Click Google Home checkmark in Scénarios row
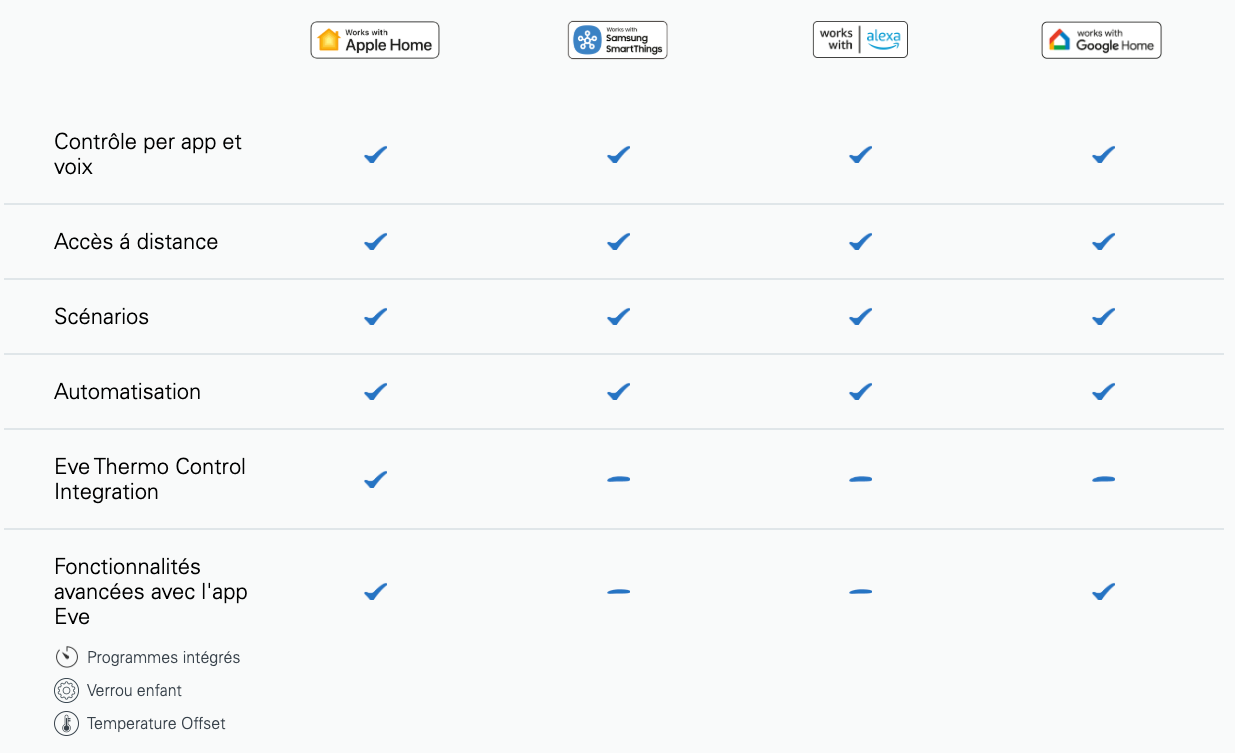This screenshot has height=753, width=1235. [1103, 317]
